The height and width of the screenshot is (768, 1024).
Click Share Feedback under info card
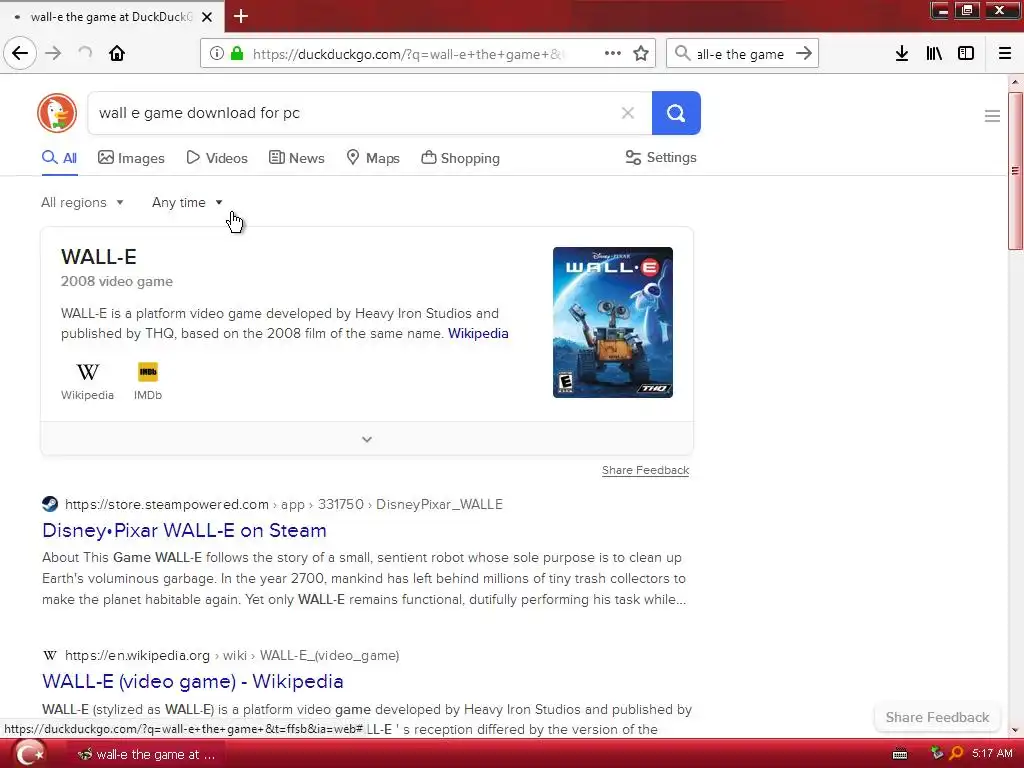[645, 470]
